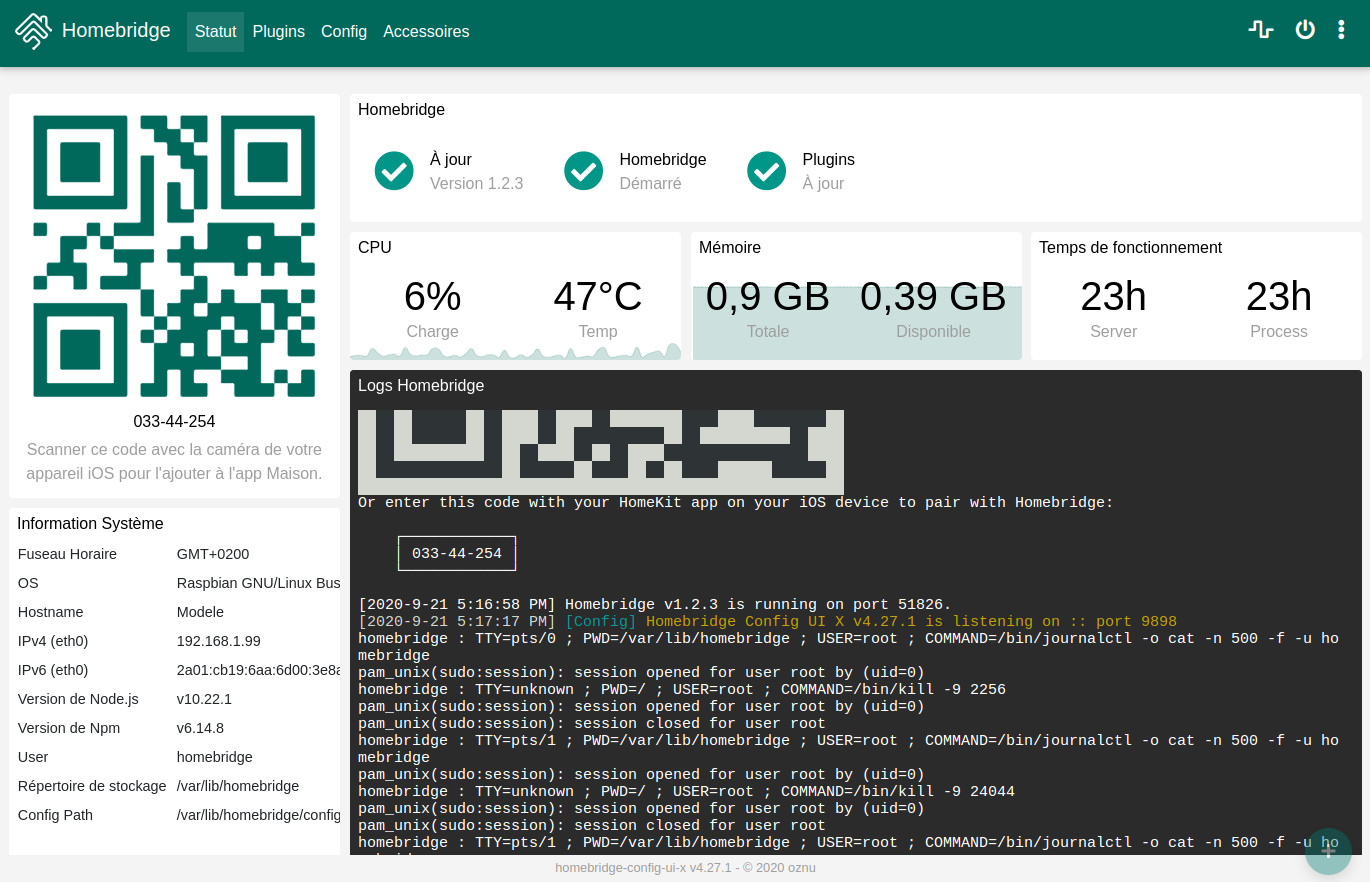
Task: Go to the Config tab
Action: (x=344, y=32)
